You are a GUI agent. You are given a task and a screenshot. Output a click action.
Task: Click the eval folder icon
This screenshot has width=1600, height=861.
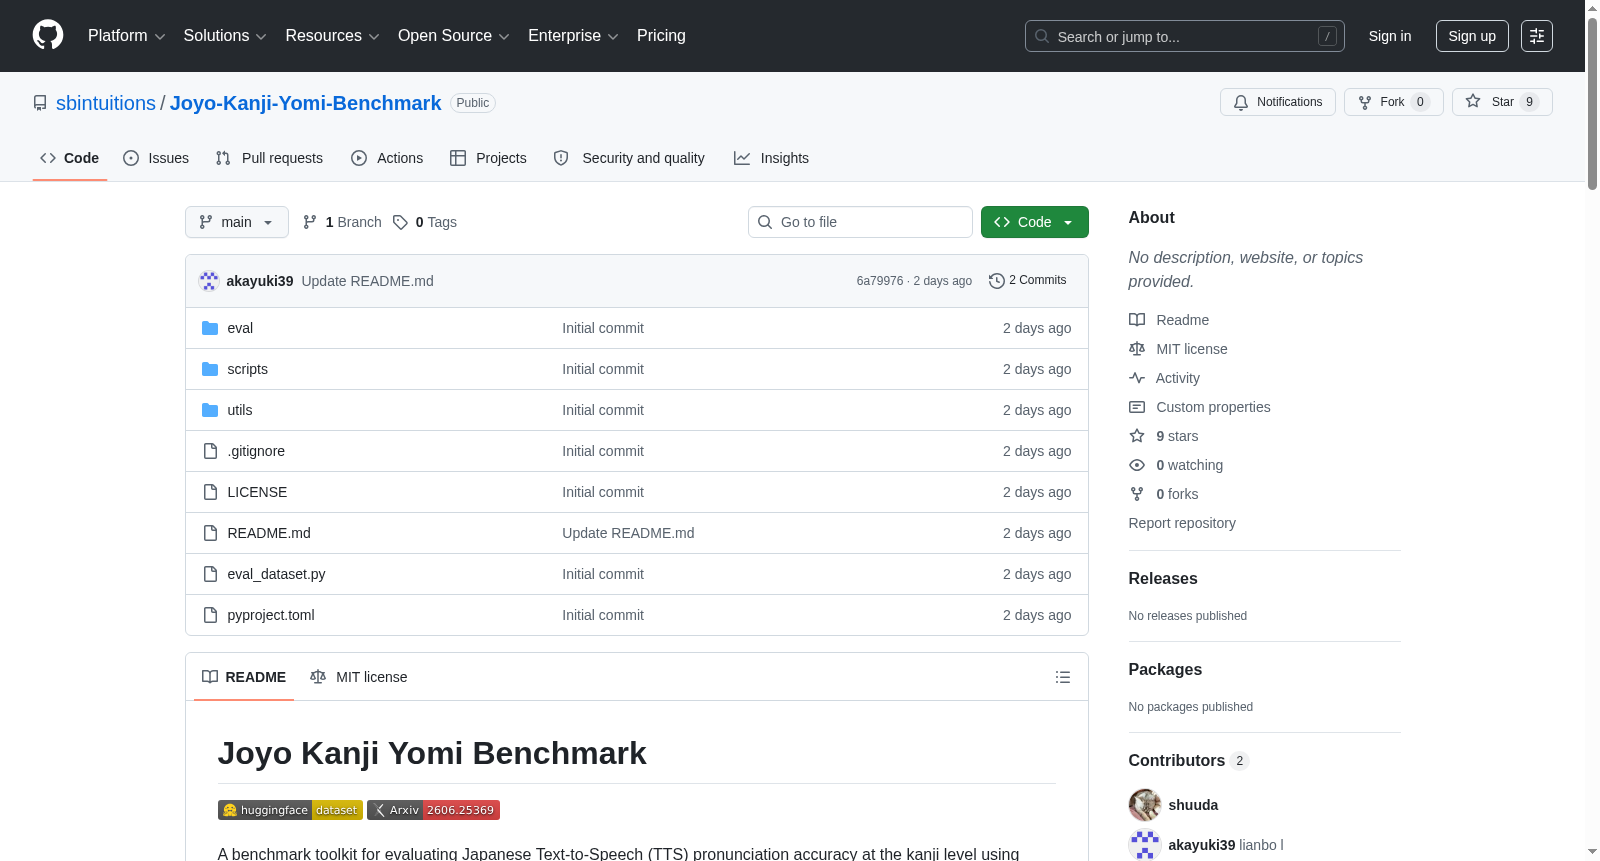coord(210,328)
